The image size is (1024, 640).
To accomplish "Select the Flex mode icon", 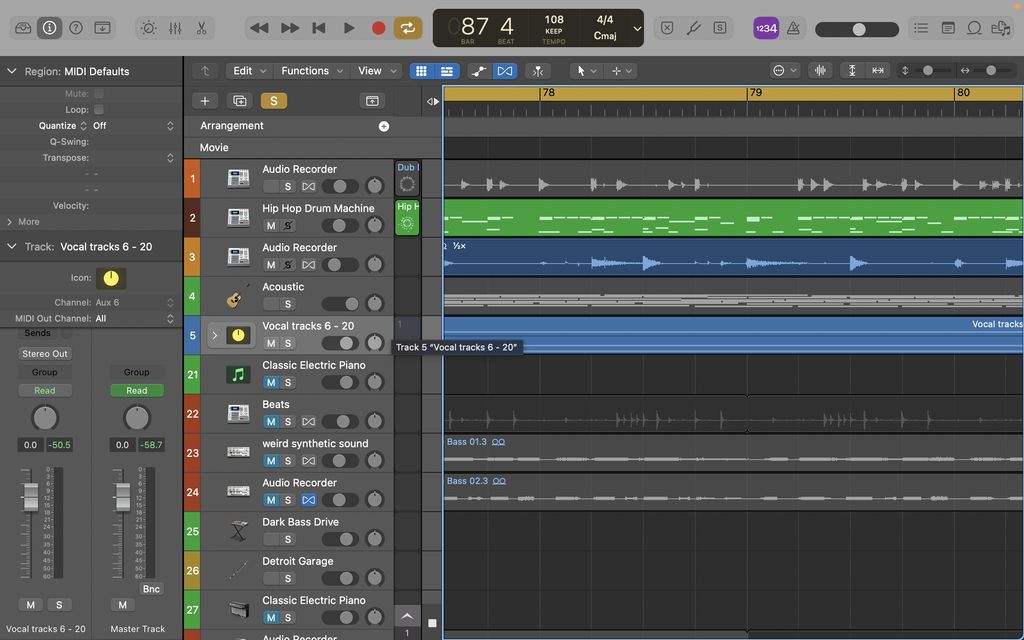I will click(x=505, y=71).
